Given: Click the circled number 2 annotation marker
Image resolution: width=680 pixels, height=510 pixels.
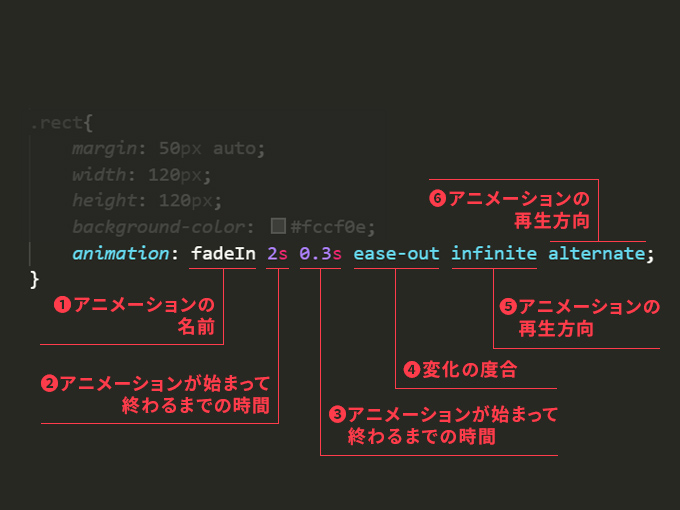Looking at the screenshot, I should 48,383.
